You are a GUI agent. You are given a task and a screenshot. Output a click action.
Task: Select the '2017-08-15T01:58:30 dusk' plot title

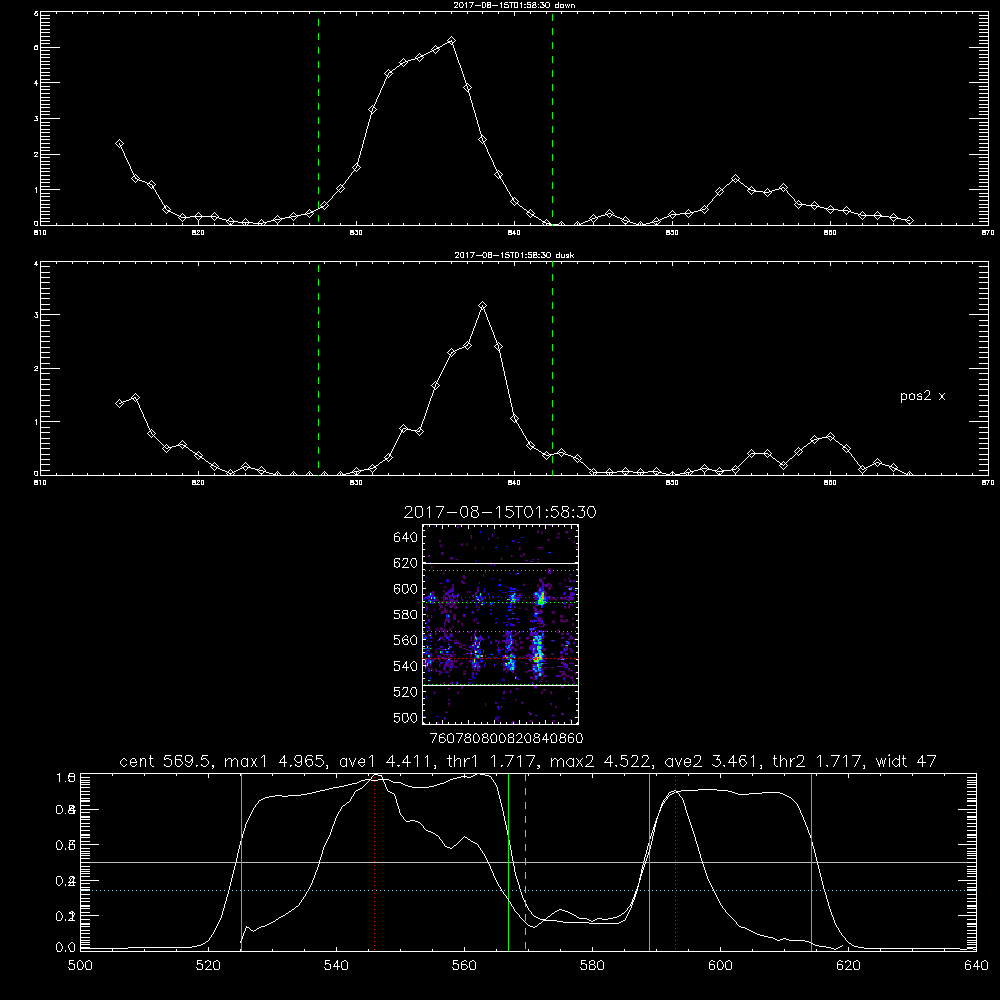click(514, 255)
